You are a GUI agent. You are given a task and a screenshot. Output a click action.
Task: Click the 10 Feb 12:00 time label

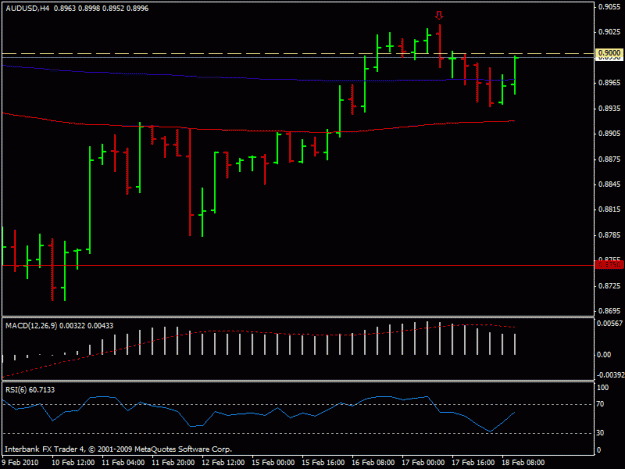[73, 463]
